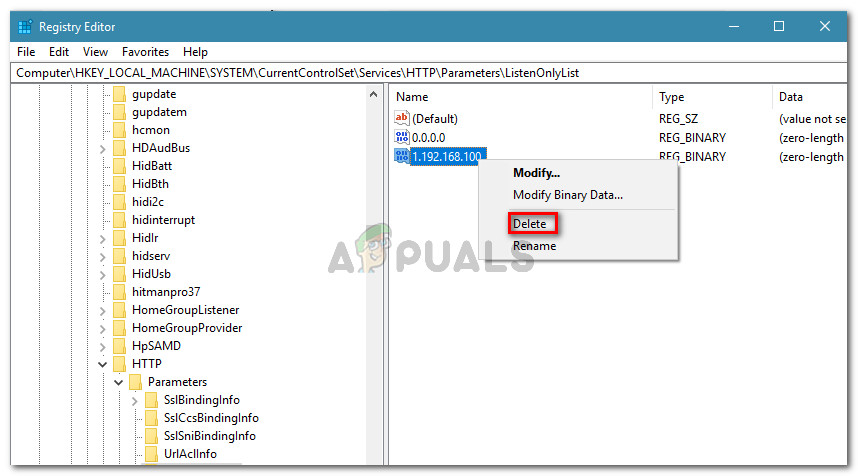Select the HDAudBus folder icon
This screenshot has width=858, height=476.
119,148
